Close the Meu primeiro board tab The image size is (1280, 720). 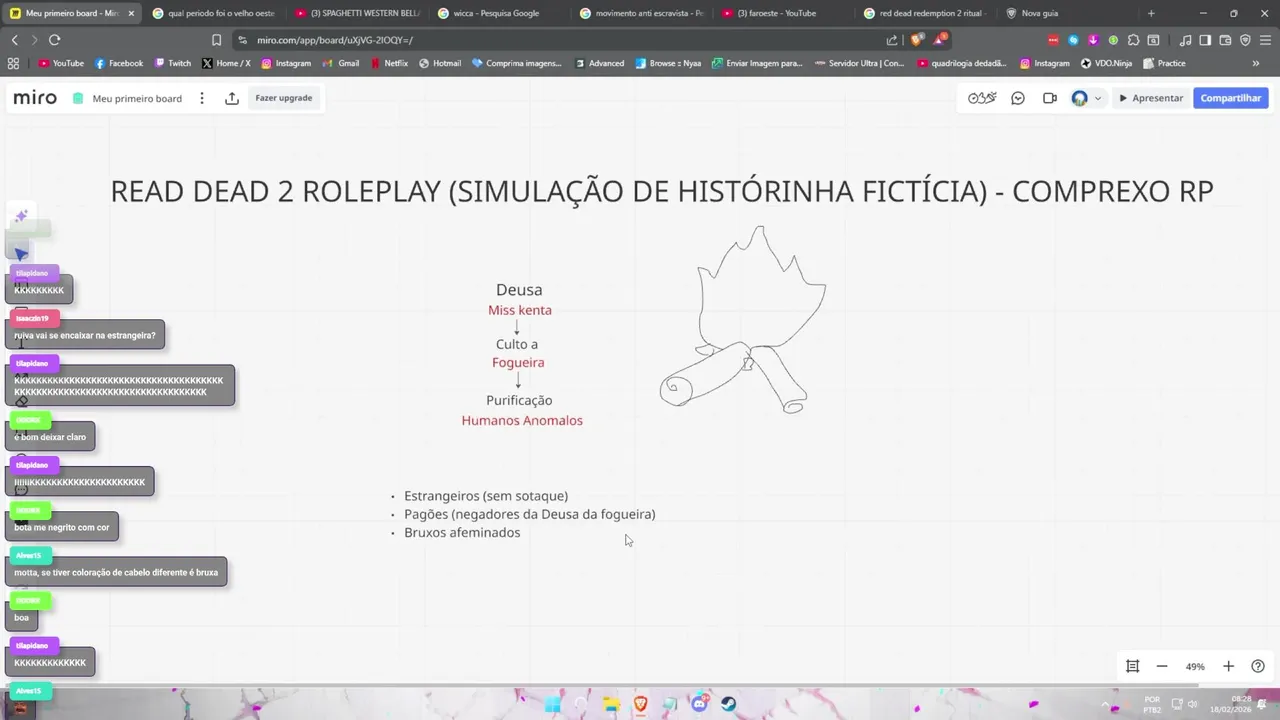[x=131, y=13]
